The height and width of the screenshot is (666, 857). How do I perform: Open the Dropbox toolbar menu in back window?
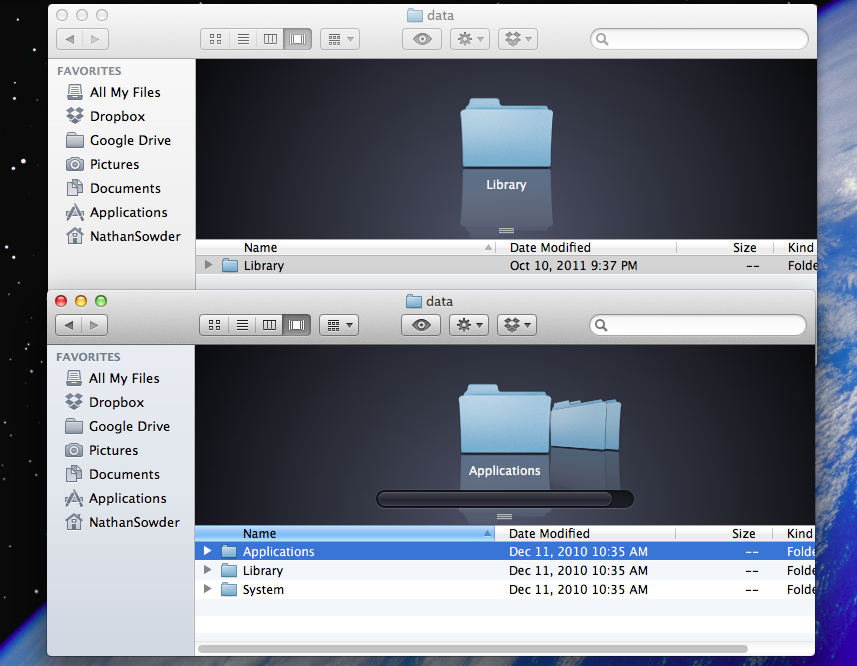point(518,39)
